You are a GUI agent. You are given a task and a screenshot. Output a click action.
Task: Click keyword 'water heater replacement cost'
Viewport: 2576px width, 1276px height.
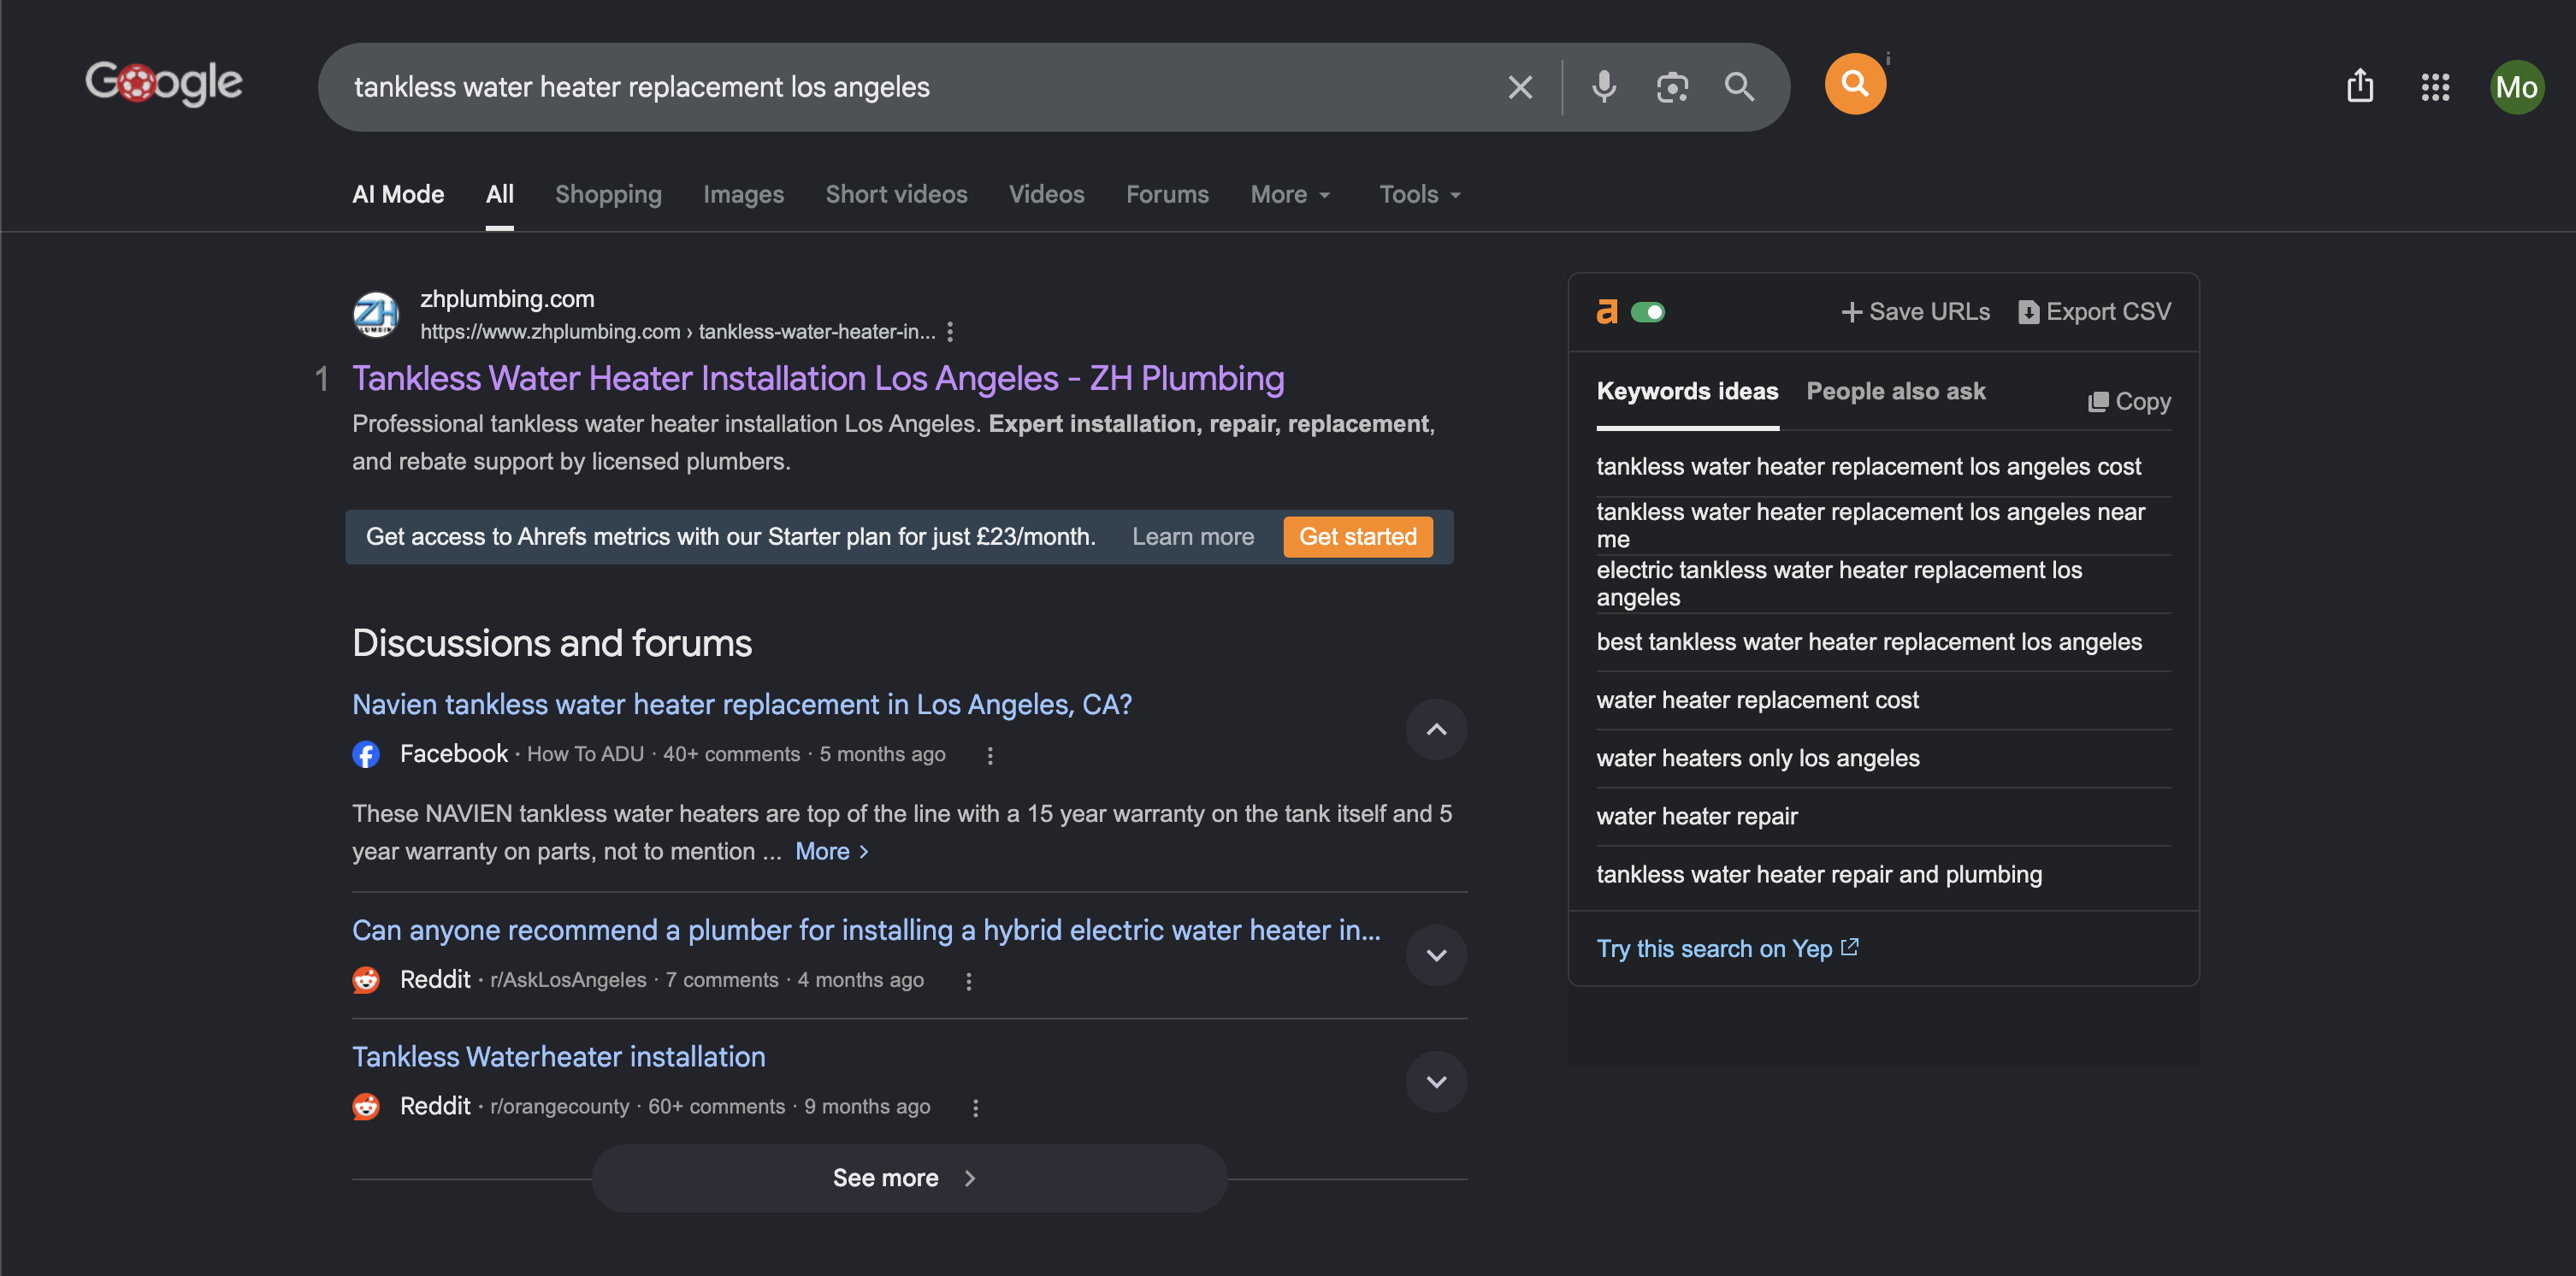tap(1757, 700)
